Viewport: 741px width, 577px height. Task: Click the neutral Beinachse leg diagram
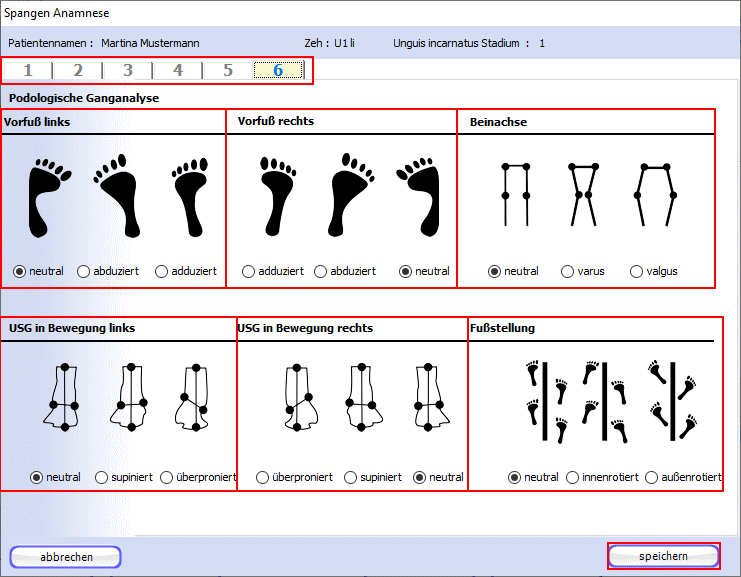[514, 194]
